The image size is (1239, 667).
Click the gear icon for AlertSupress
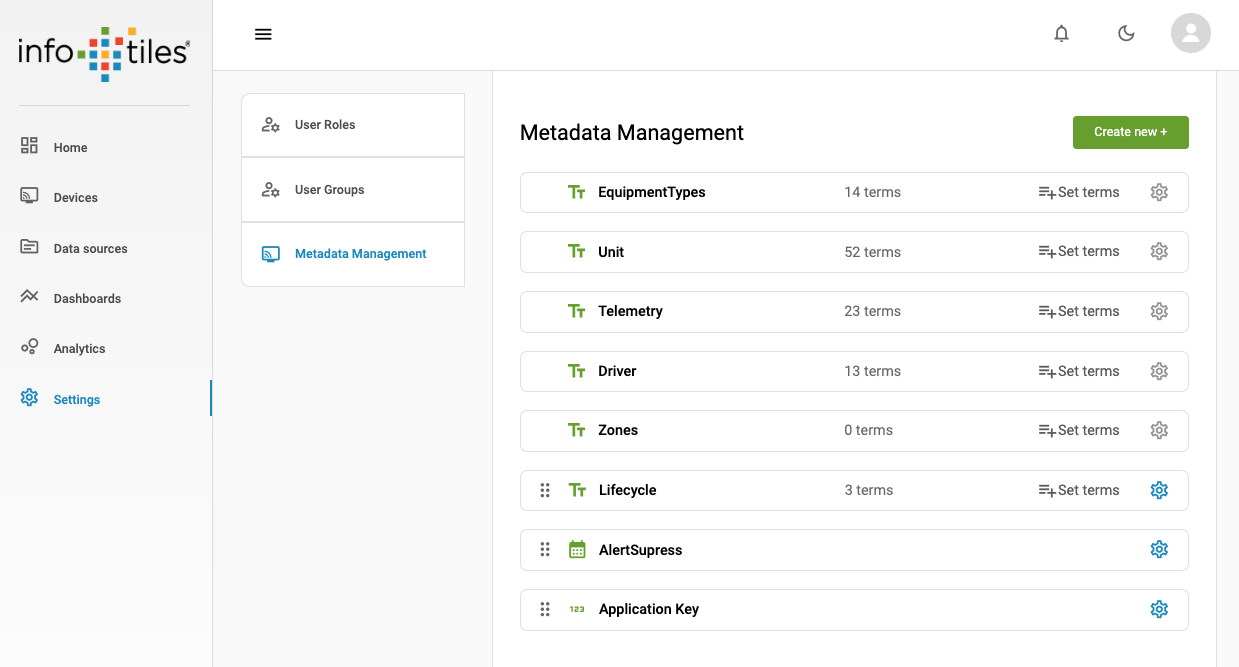pyautogui.click(x=1159, y=549)
